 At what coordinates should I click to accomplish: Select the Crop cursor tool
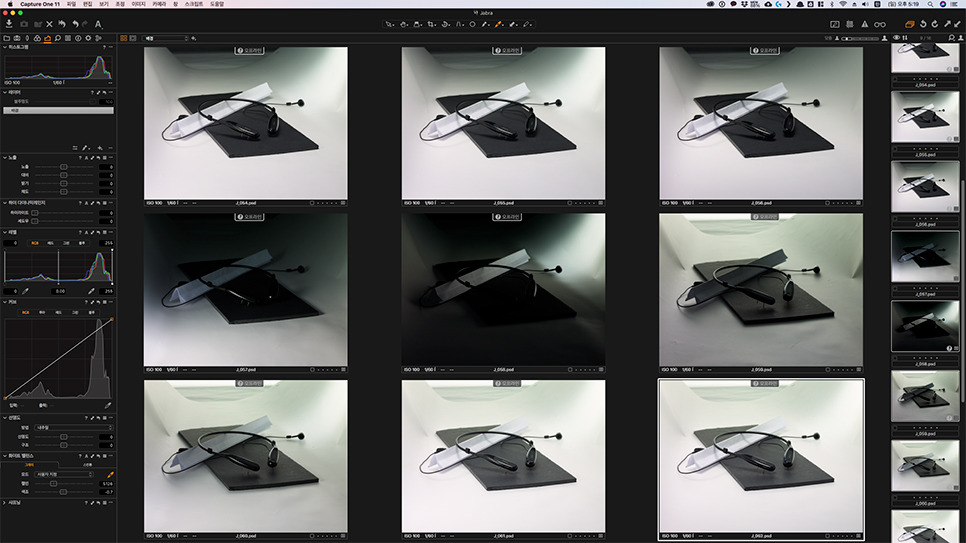point(431,25)
